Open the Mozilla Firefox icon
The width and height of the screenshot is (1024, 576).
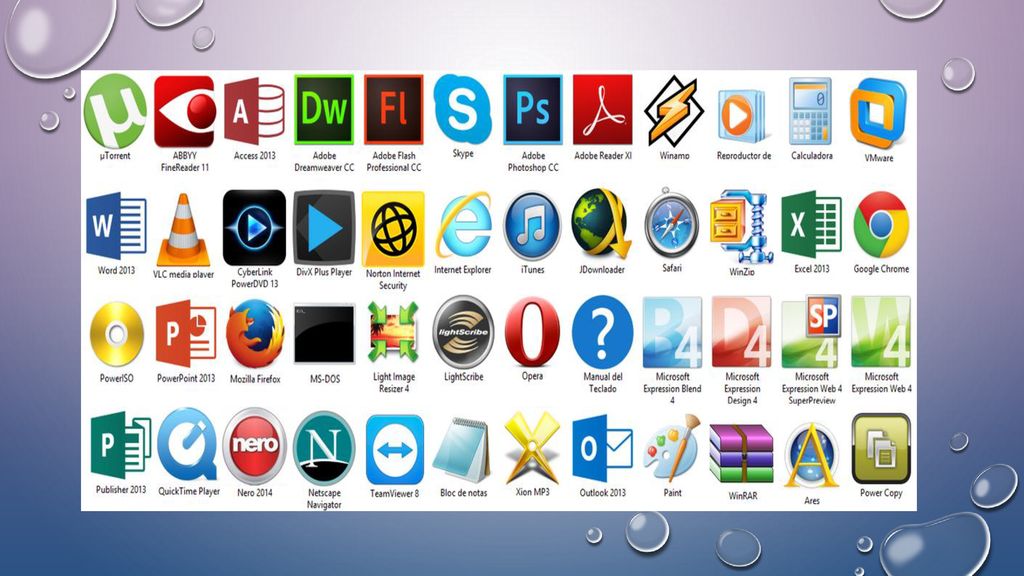[x=255, y=334]
